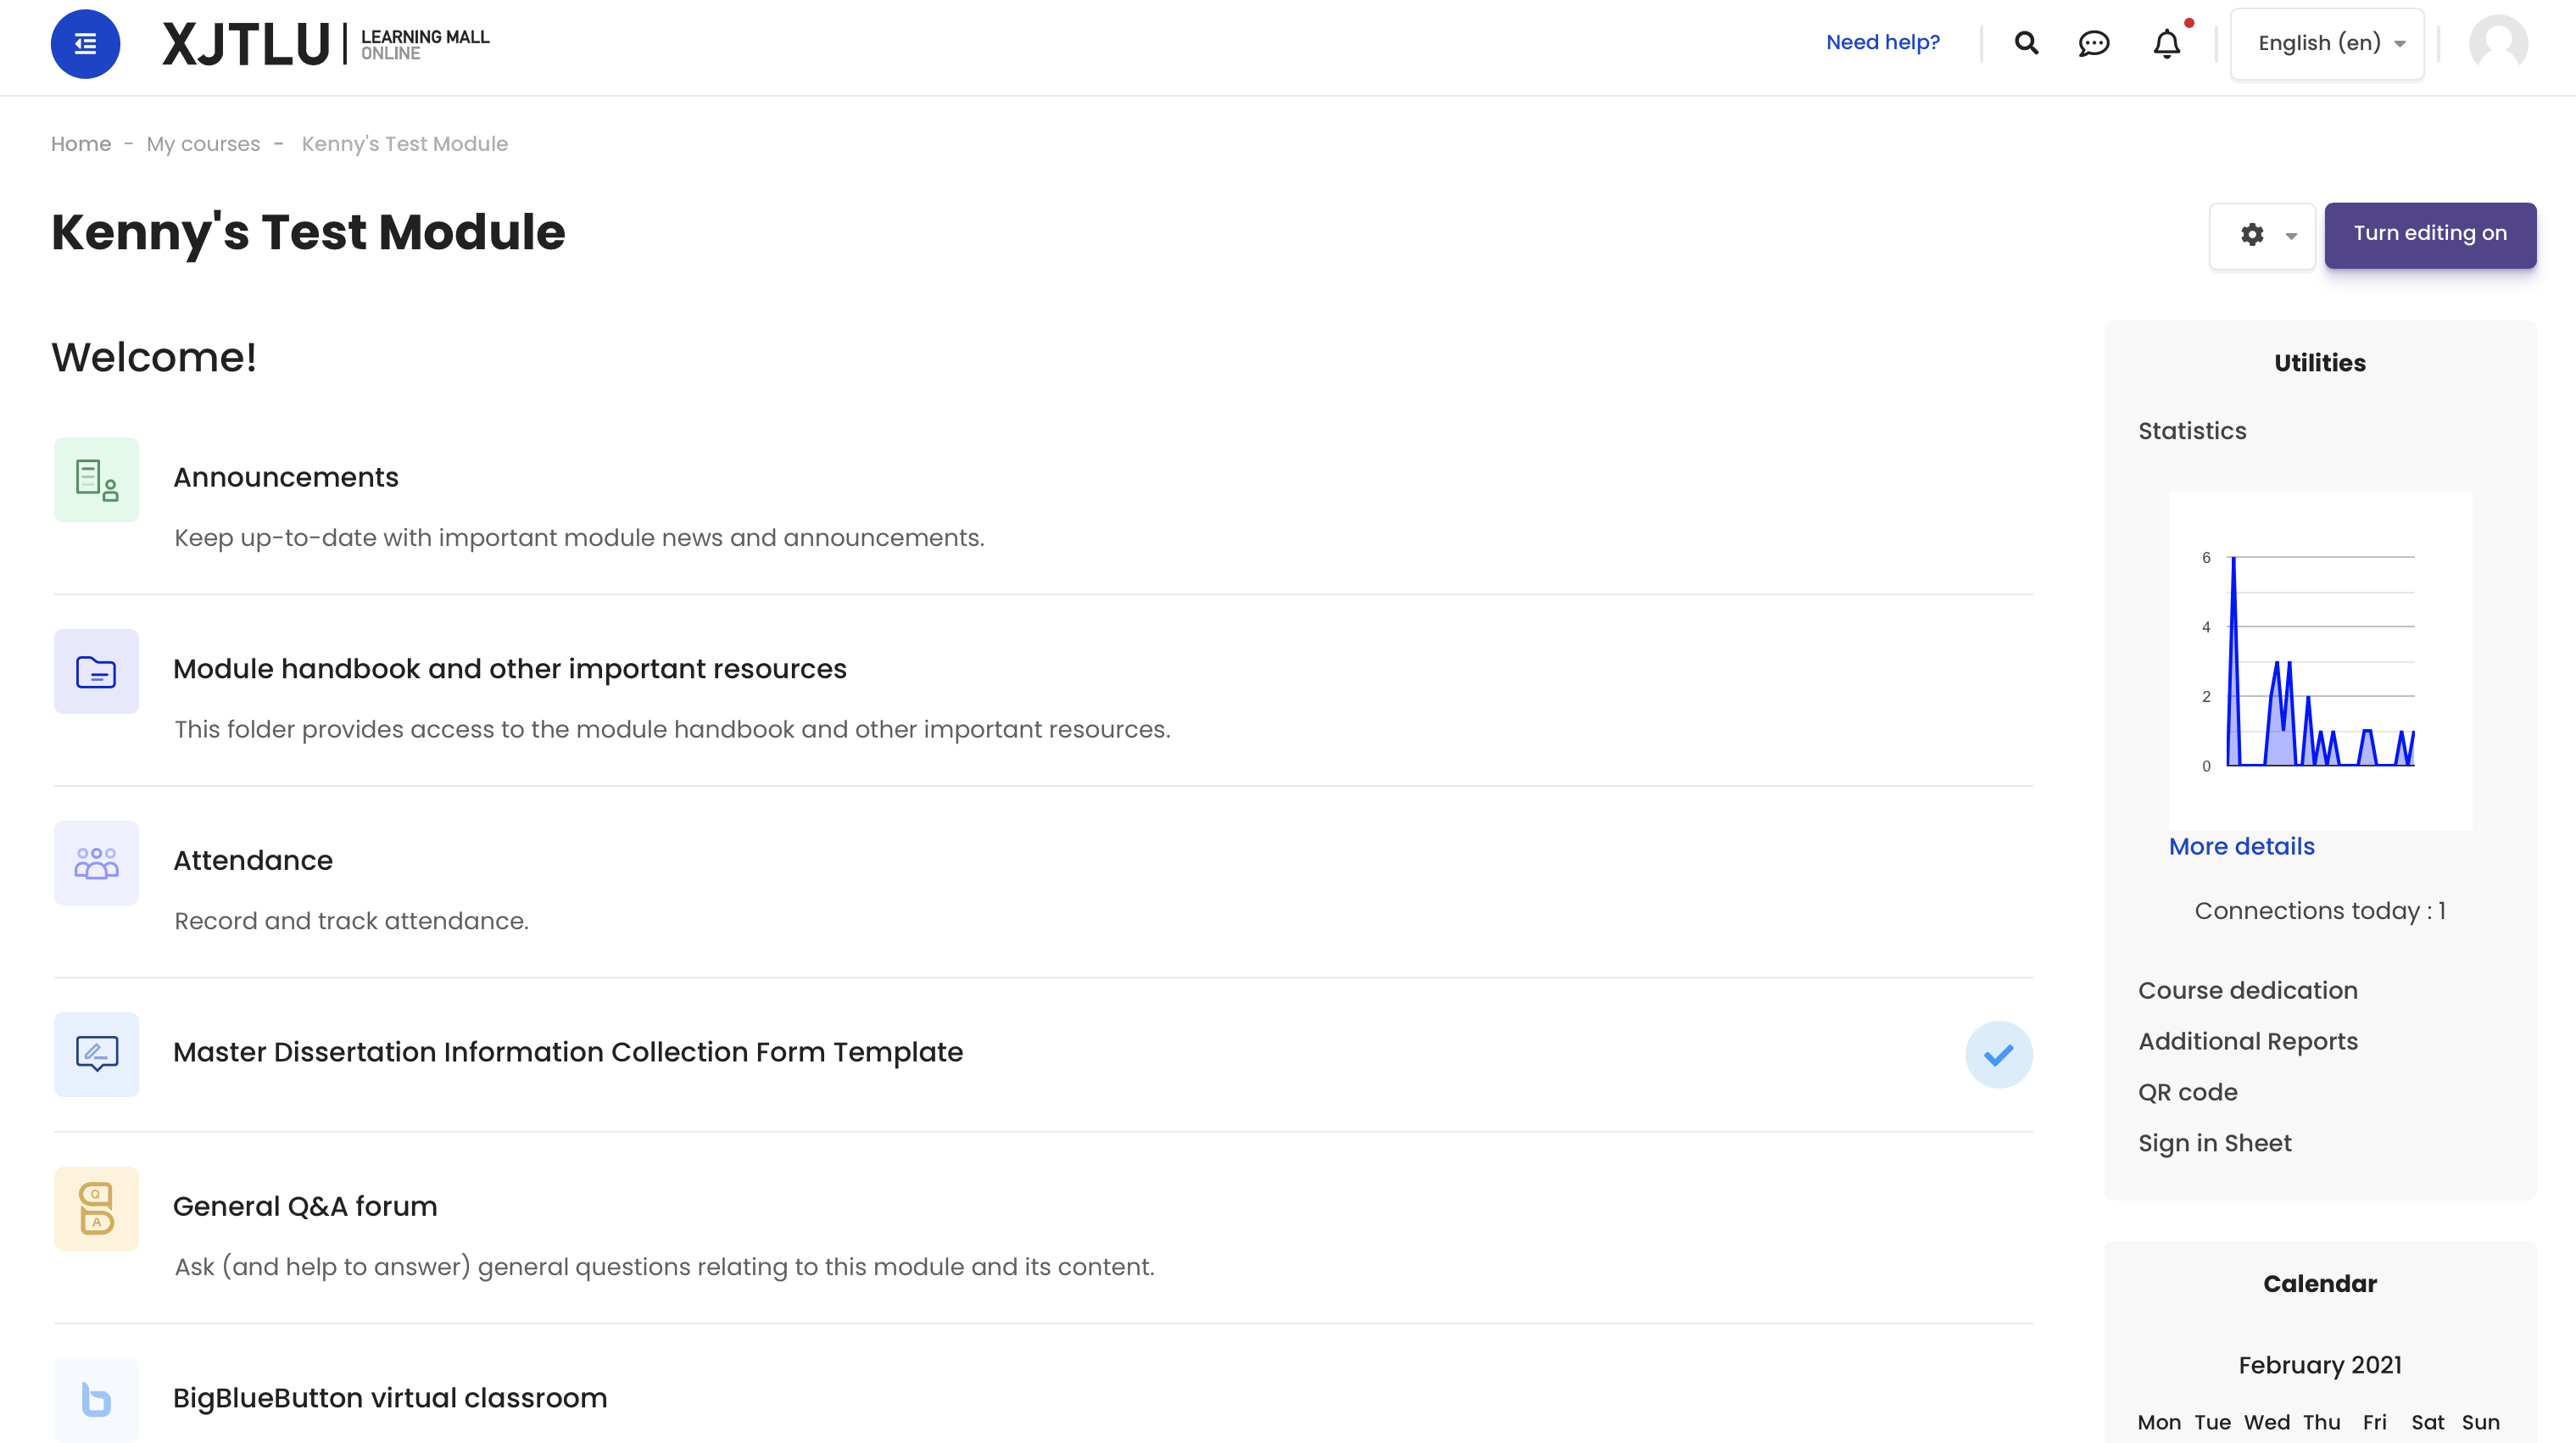
Task: Open the user avatar profile menu
Action: 2498,44
